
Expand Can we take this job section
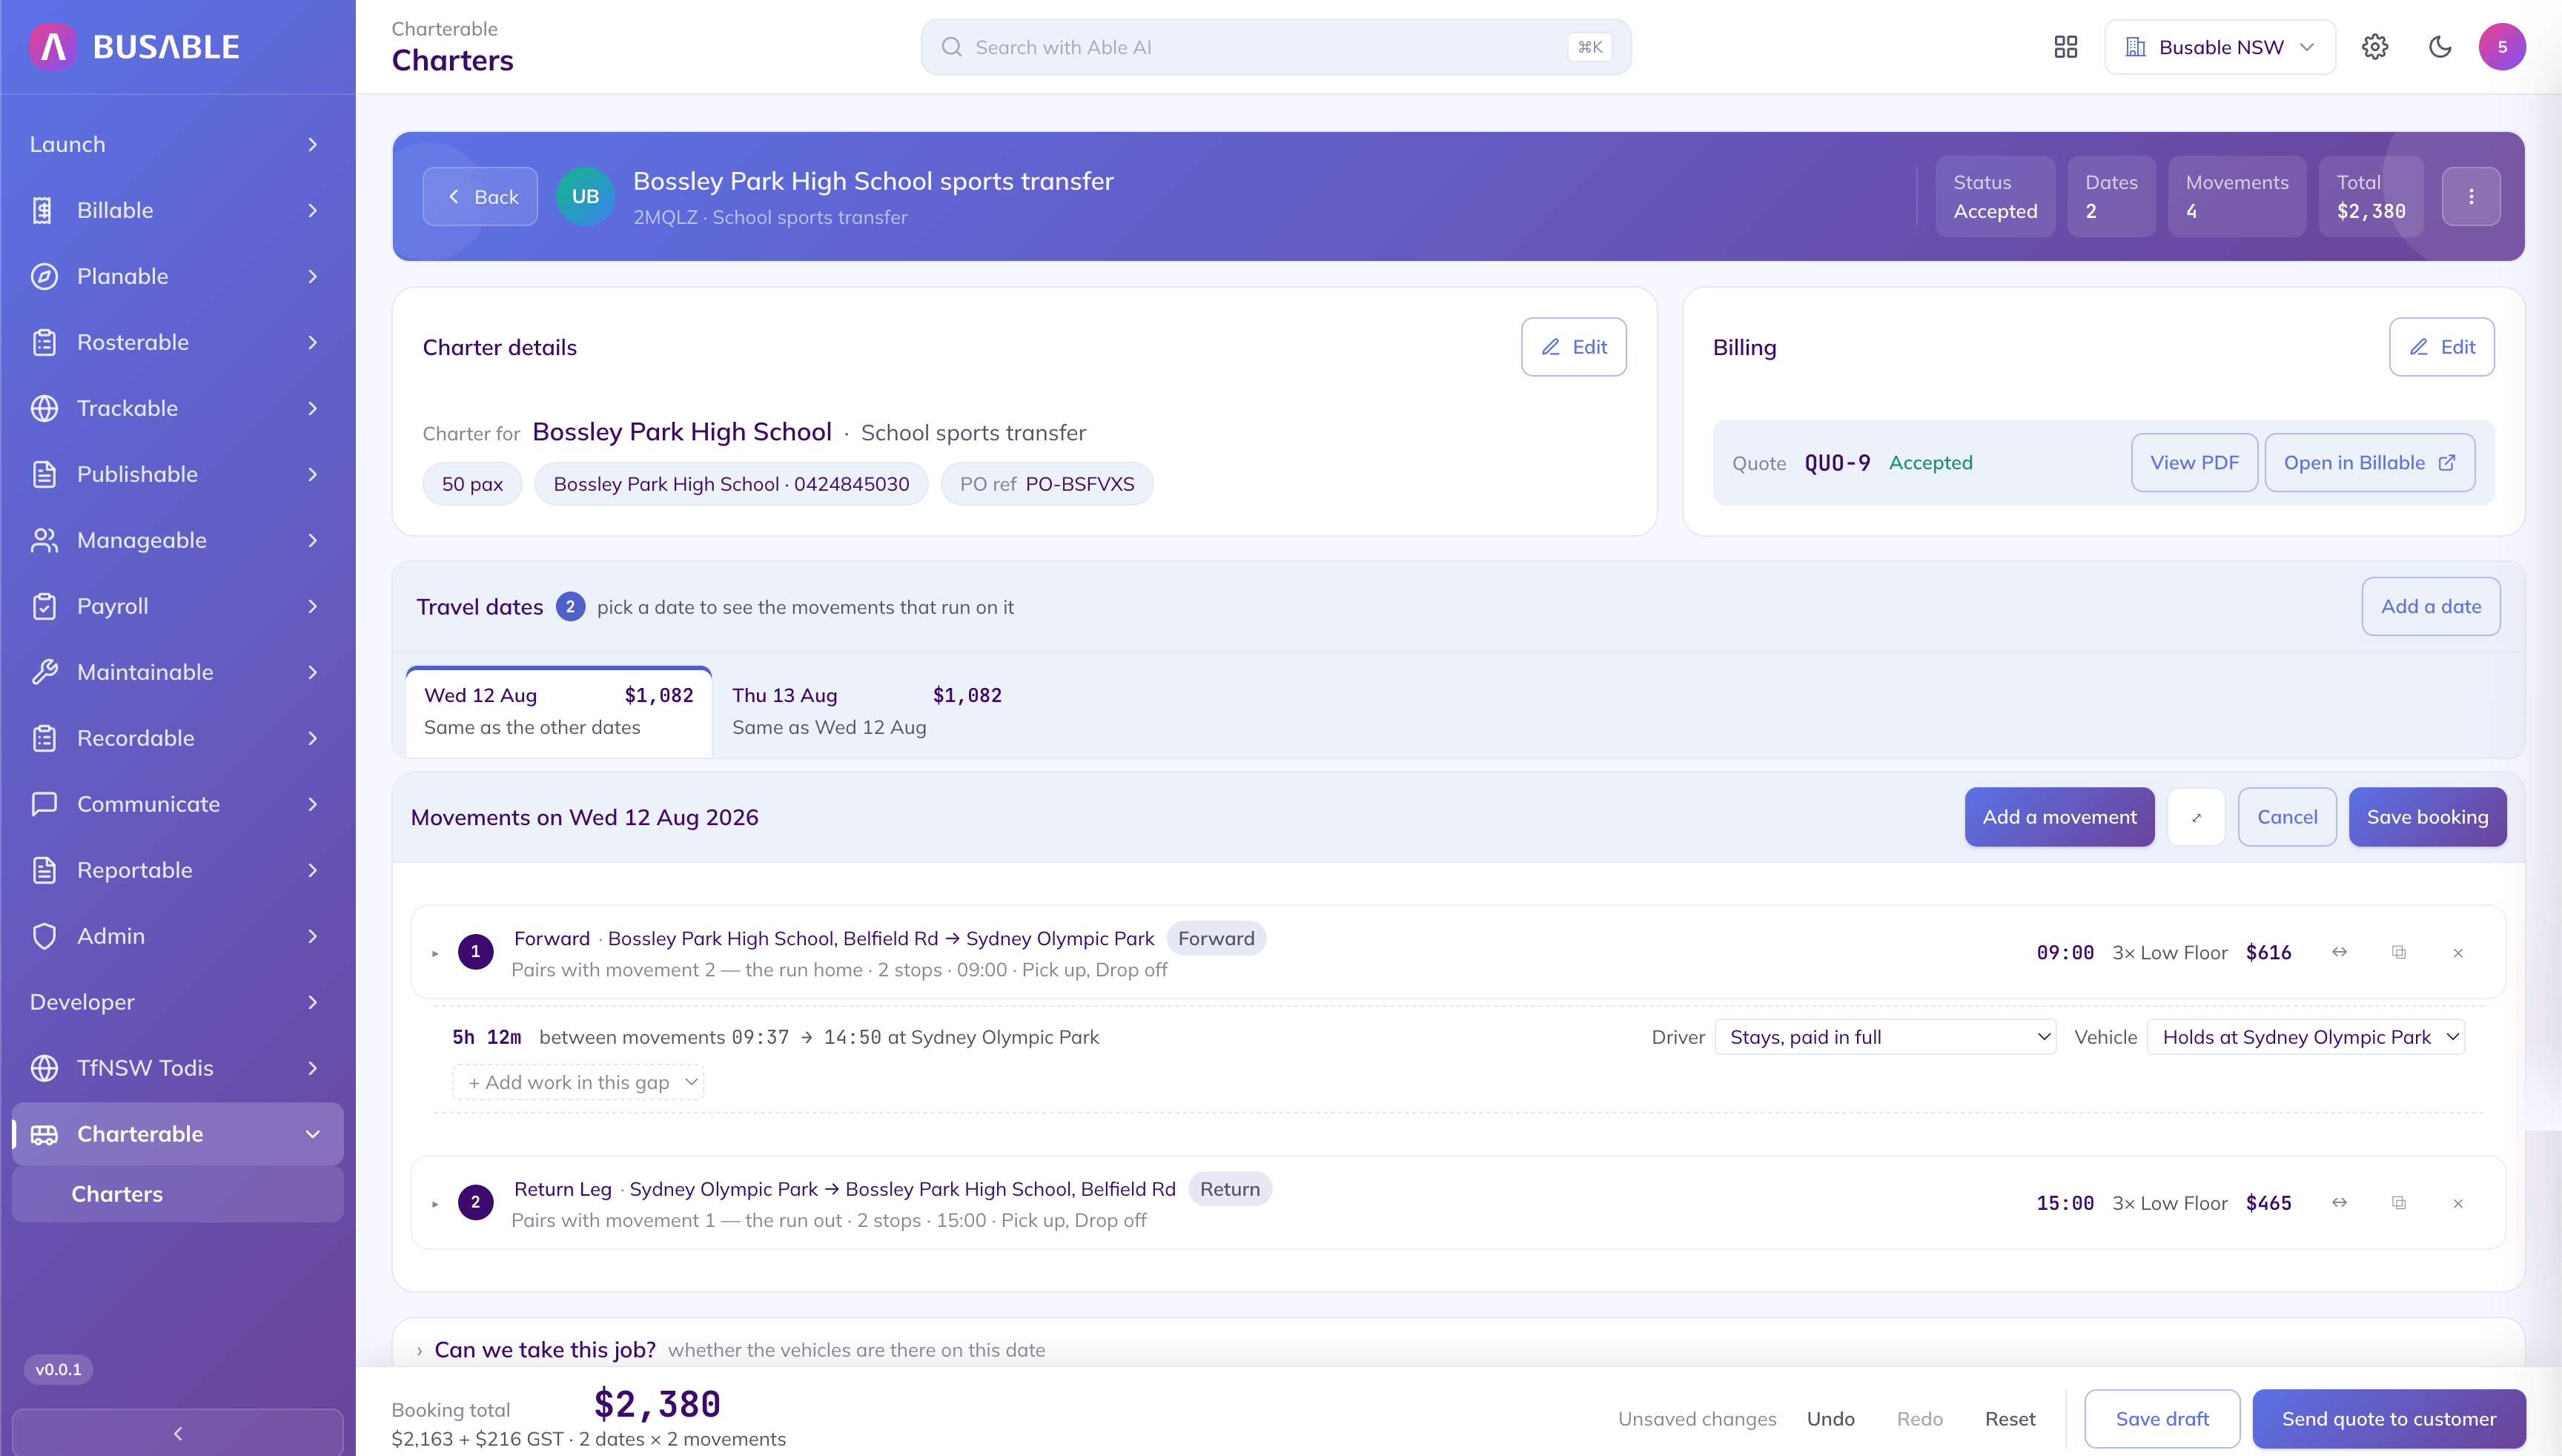point(419,1350)
